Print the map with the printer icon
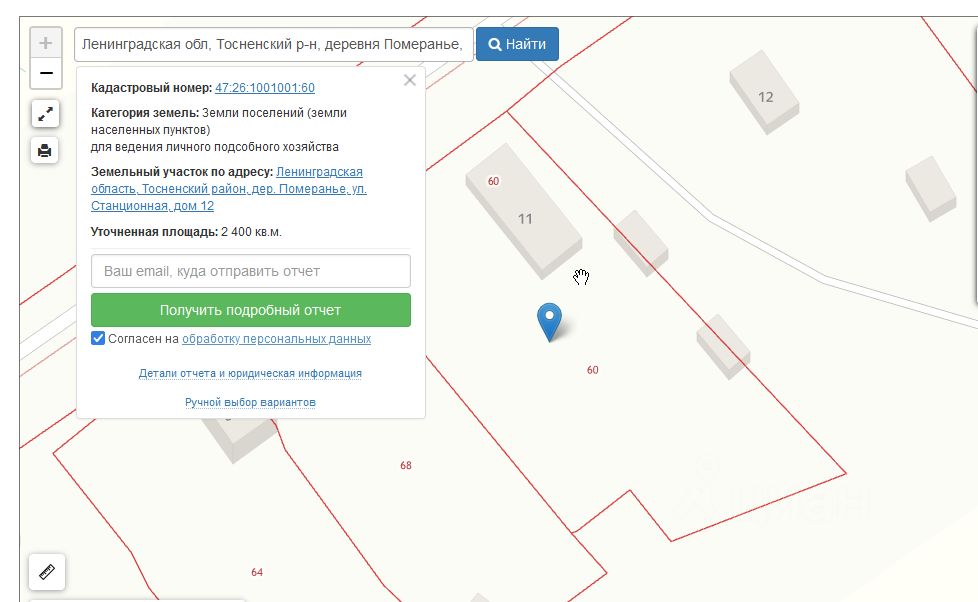This screenshot has width=978, height=602. (45, 150)
